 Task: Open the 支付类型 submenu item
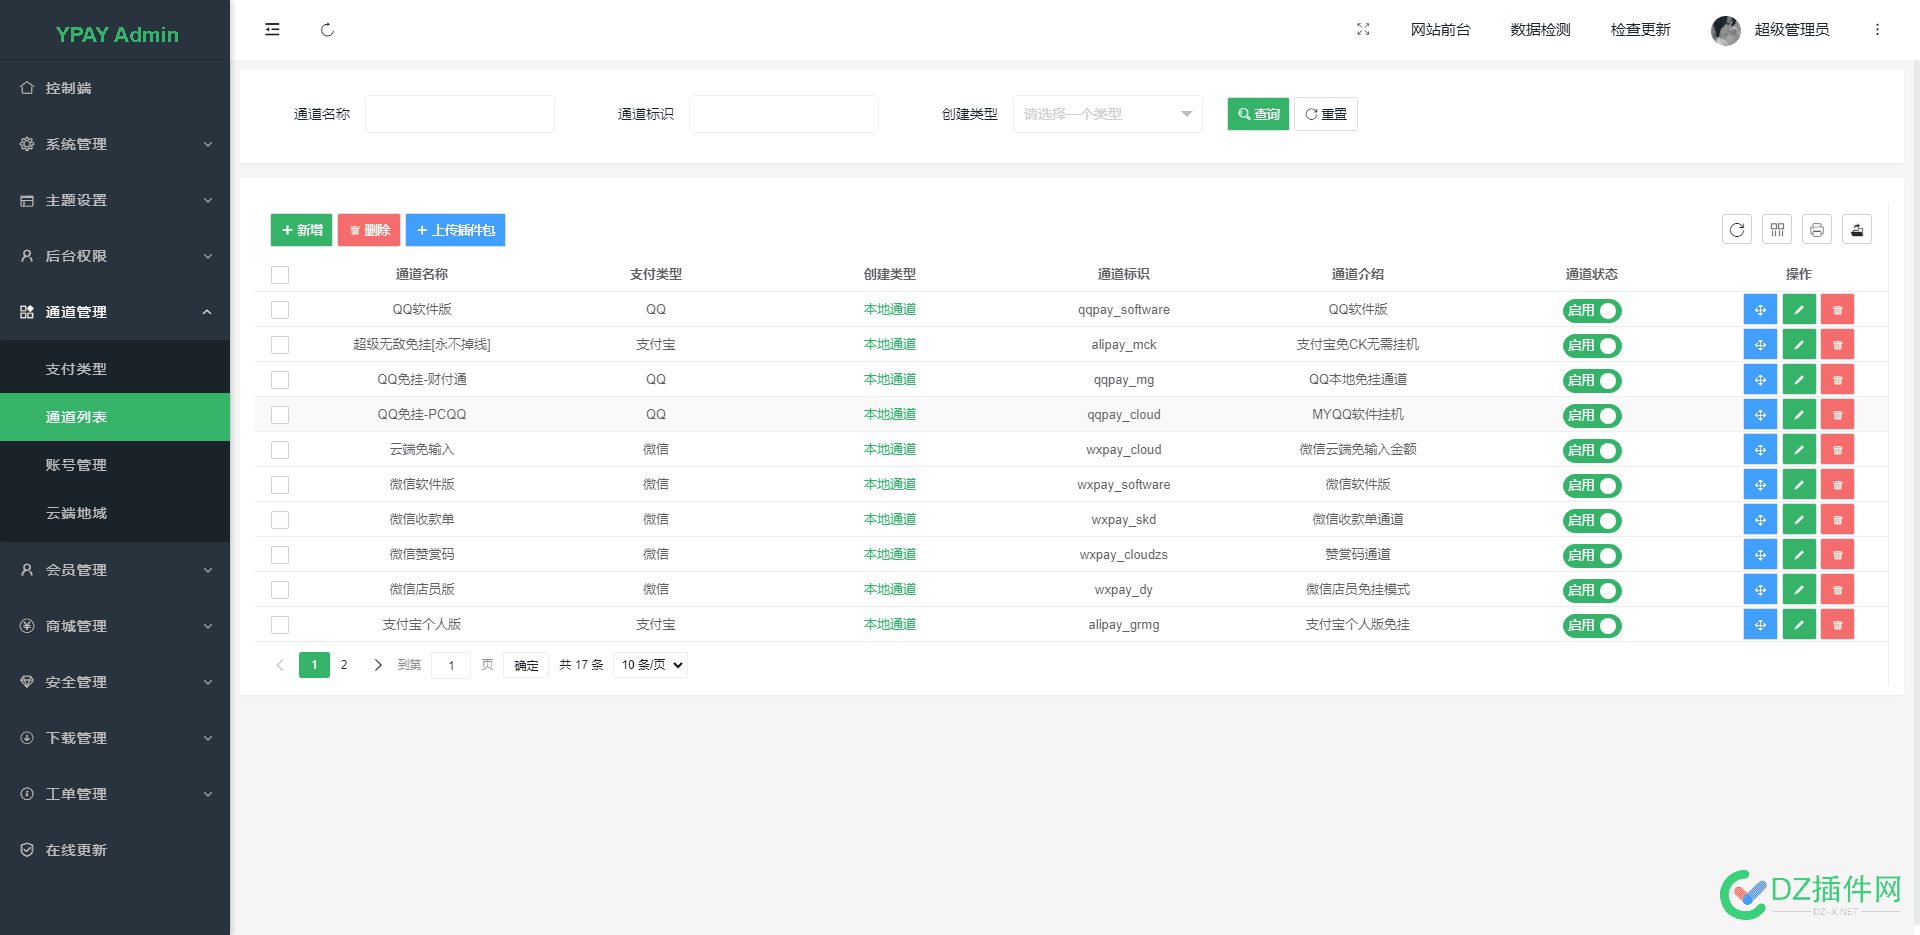tap(115, 369)
